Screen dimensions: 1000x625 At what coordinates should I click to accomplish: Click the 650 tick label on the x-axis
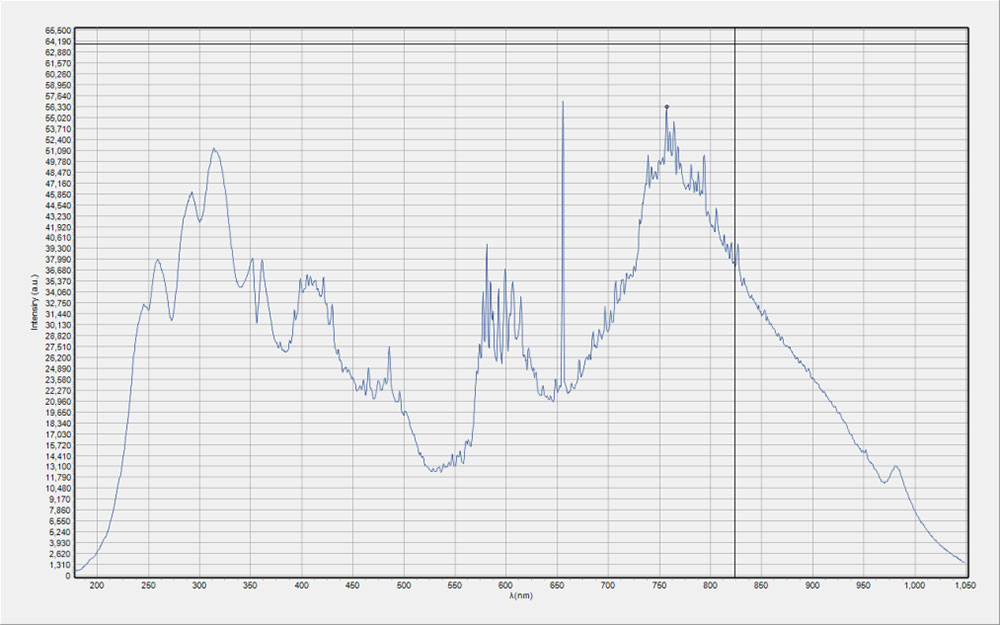557,587
